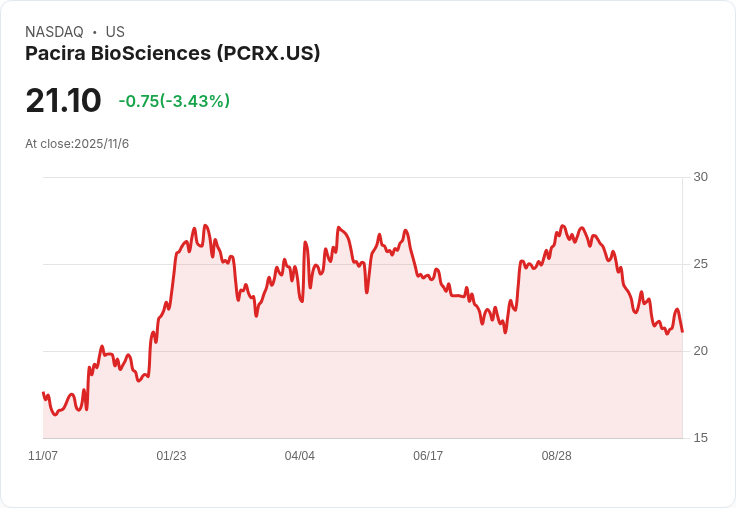
Task: Click the 04/04 date on the x-axis
Action: [x=300, y=456]
